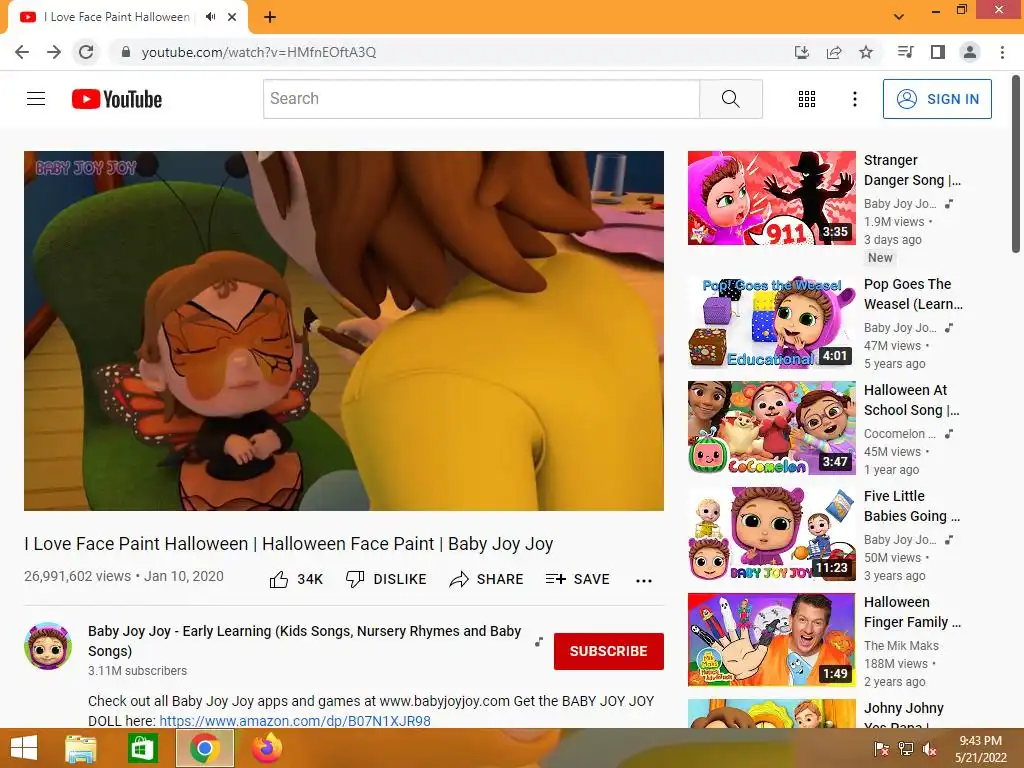This screenshot has height=768, width=1024.
Task: Click the DISLIKE thumbs-down button
Action: point(386,579)
